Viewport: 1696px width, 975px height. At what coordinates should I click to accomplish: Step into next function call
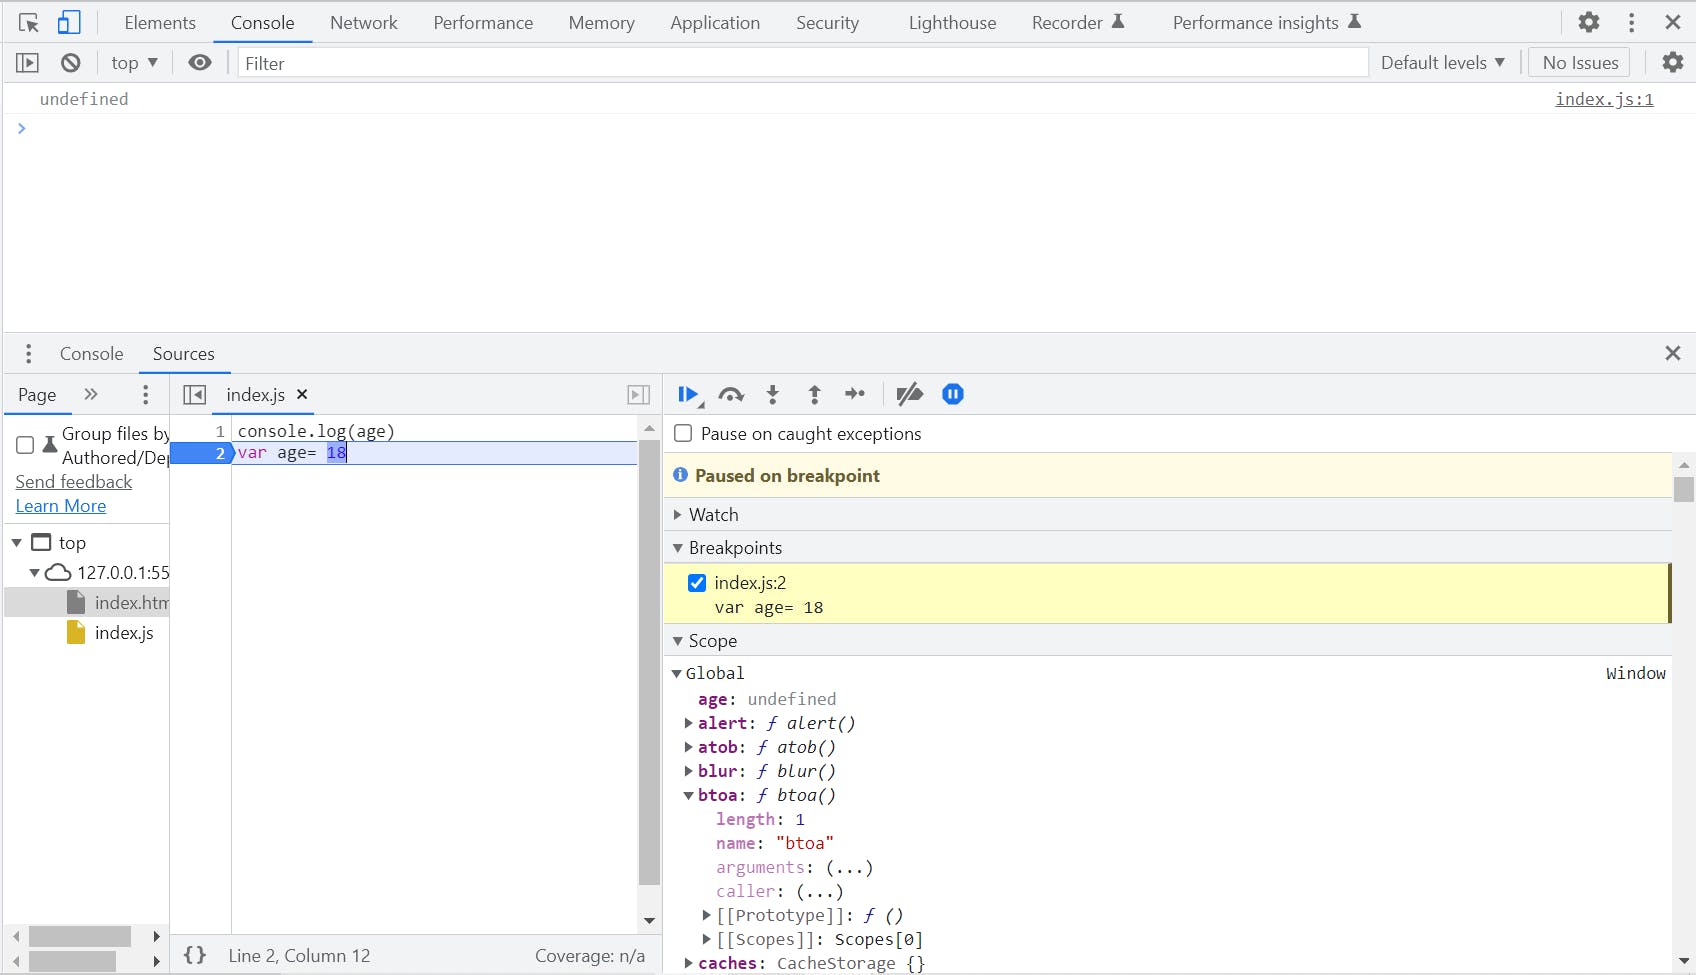773,395
